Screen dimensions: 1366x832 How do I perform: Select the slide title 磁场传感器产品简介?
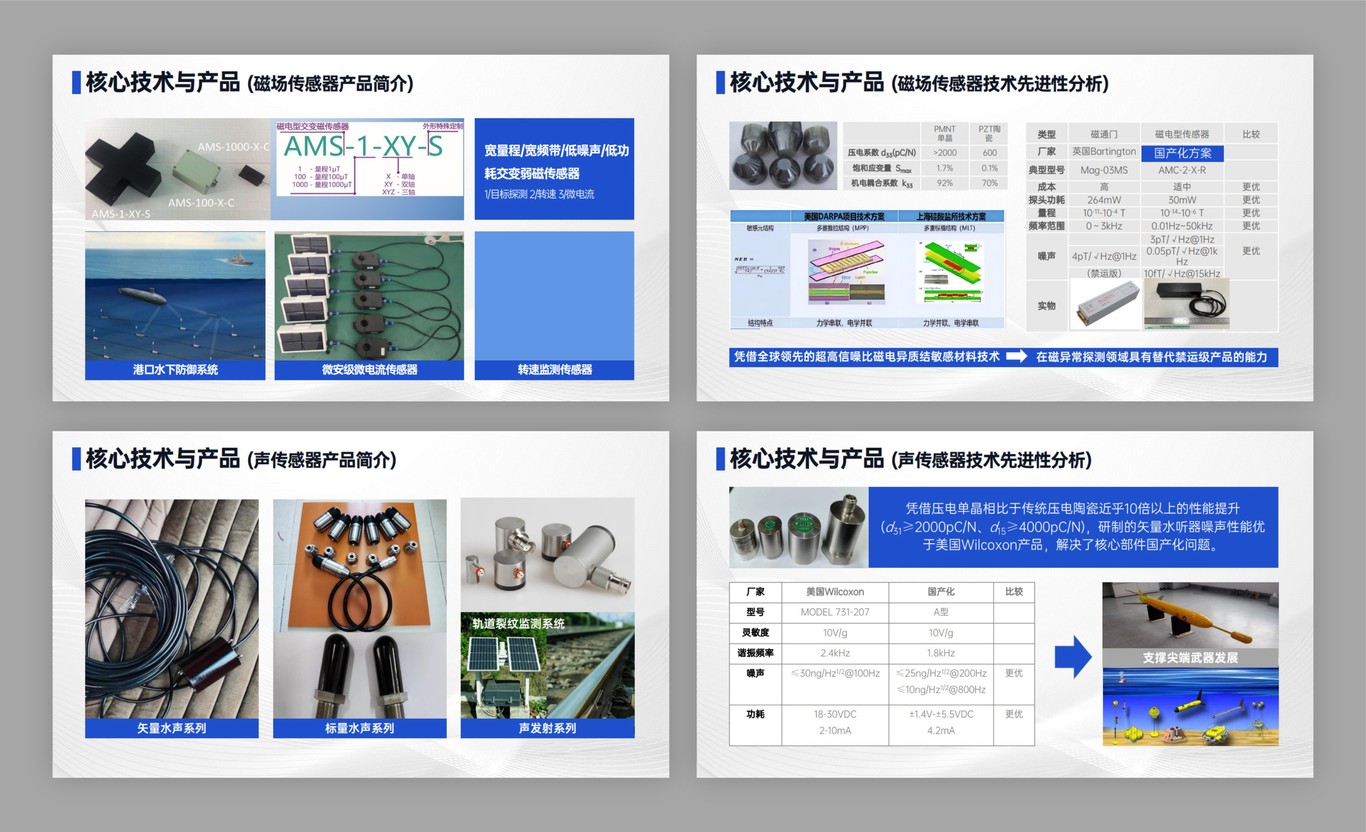coord(330,84)
